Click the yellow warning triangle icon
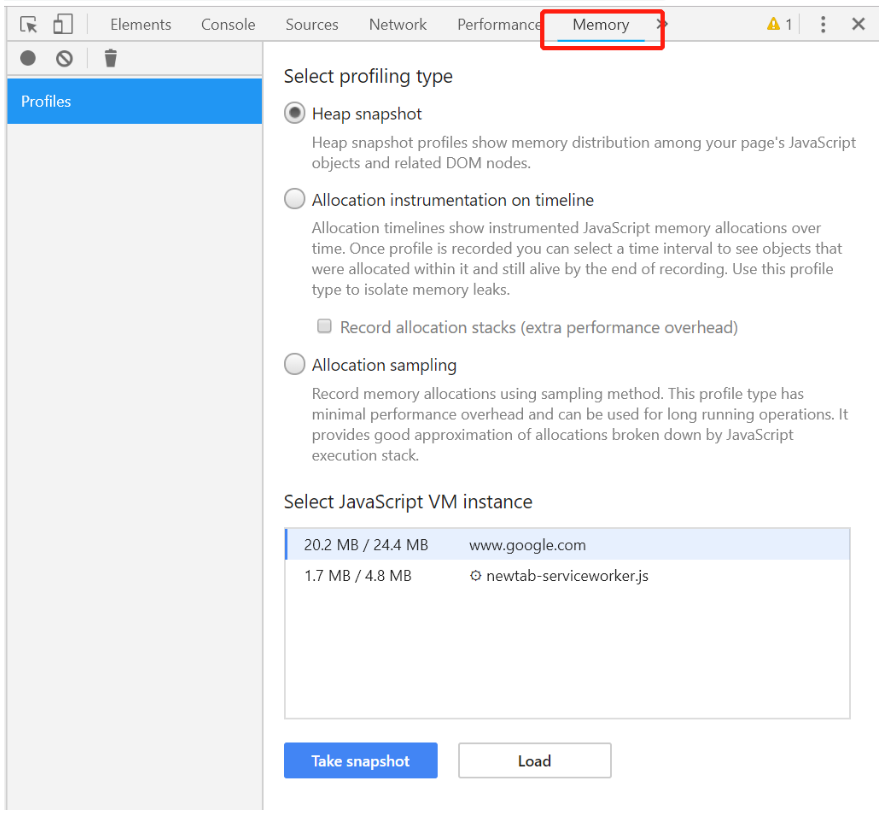The image size is (881, 814). [x=774, y=24]
